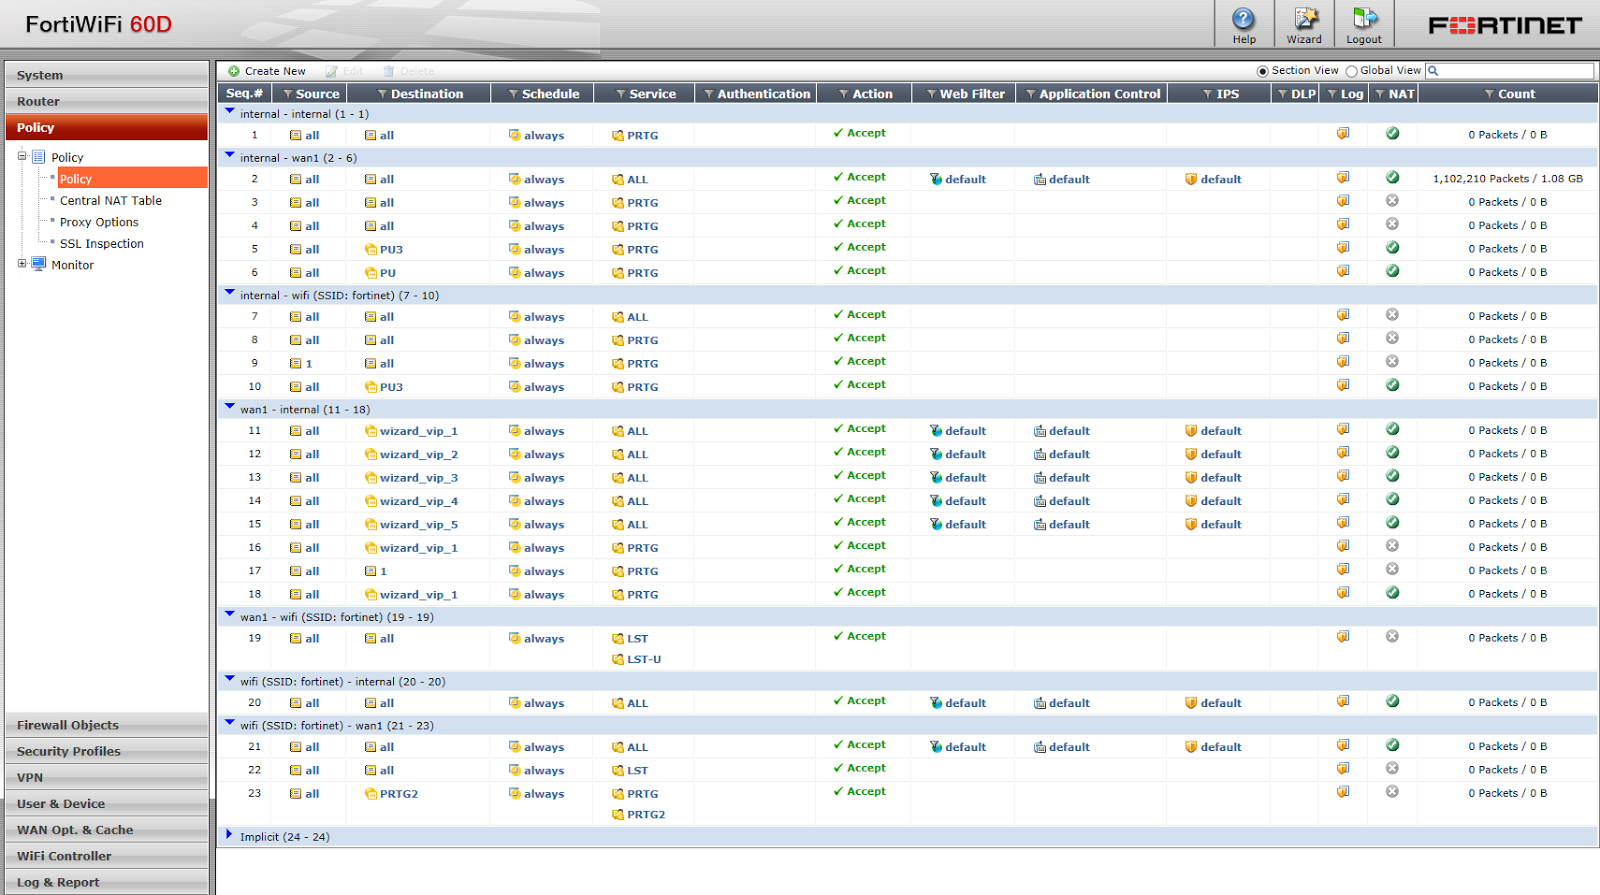1600x895 pixels.
Task: Open the WiFi Controller menu section
Action: 107,856
